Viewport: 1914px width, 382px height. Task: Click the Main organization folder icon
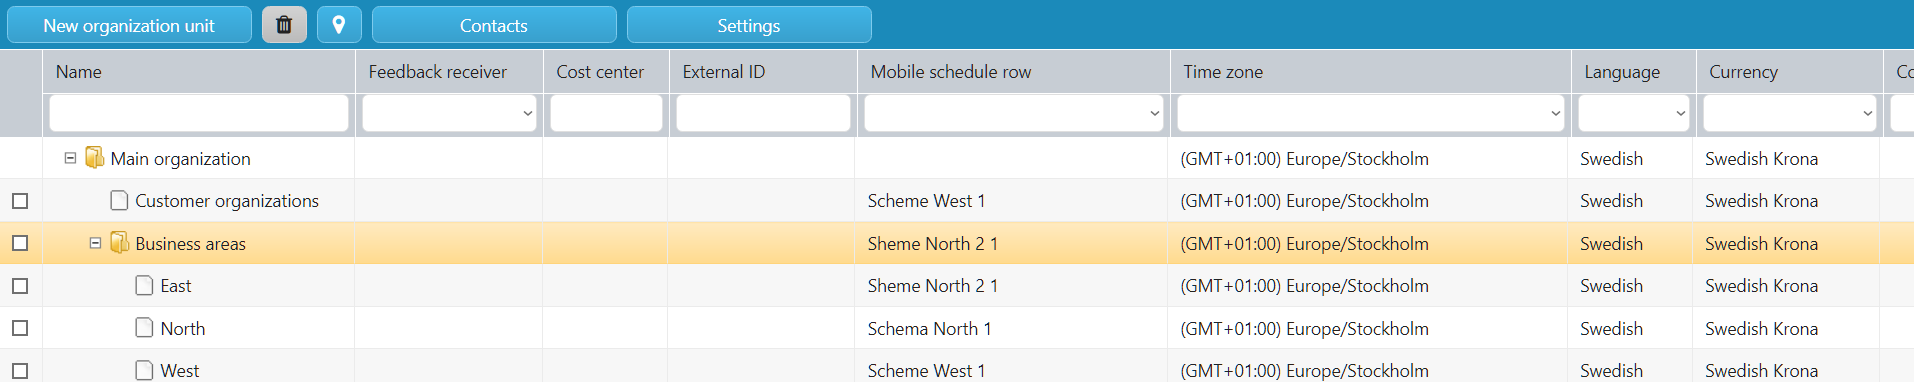[95, 158]
